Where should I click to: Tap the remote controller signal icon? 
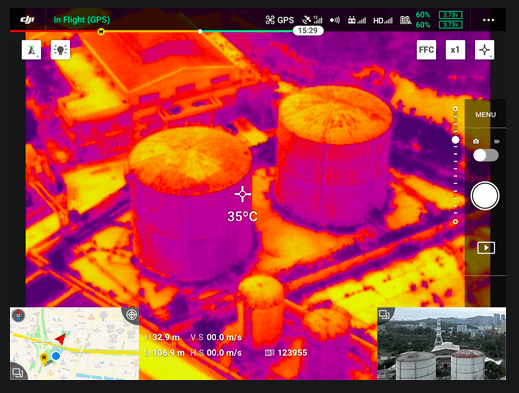point(357,20)
